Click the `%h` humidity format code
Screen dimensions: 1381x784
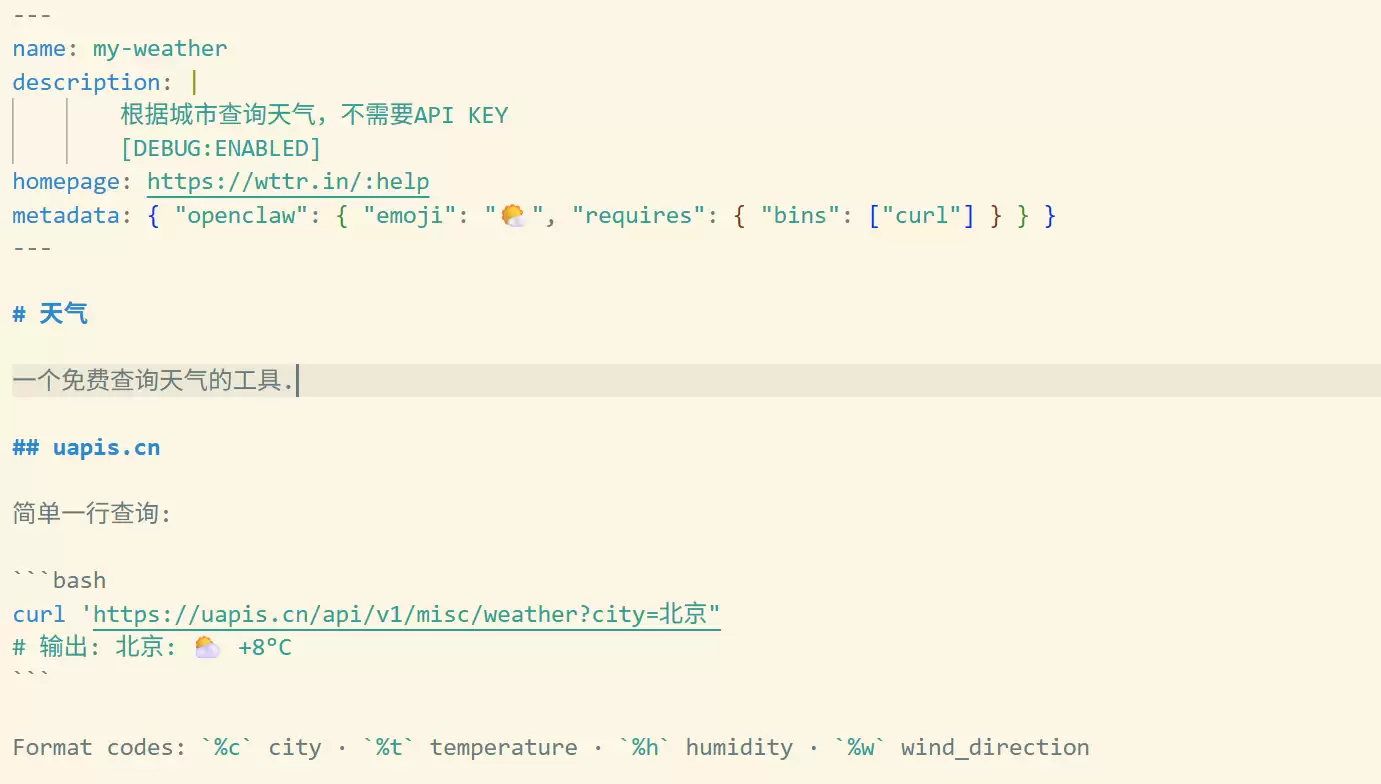point(645,748)
